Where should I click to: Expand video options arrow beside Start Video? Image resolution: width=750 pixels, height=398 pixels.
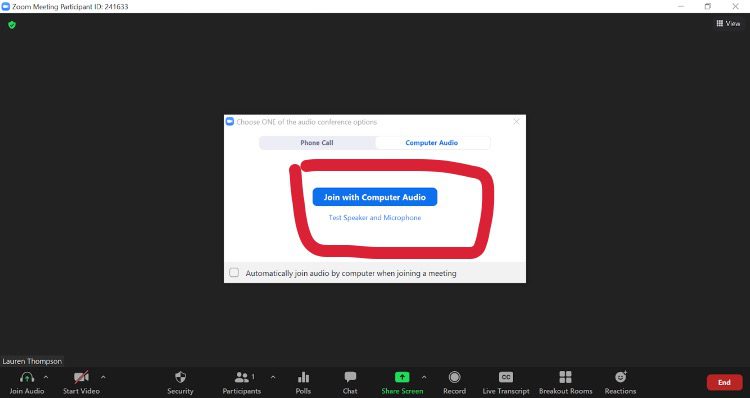tap(103, 377)
